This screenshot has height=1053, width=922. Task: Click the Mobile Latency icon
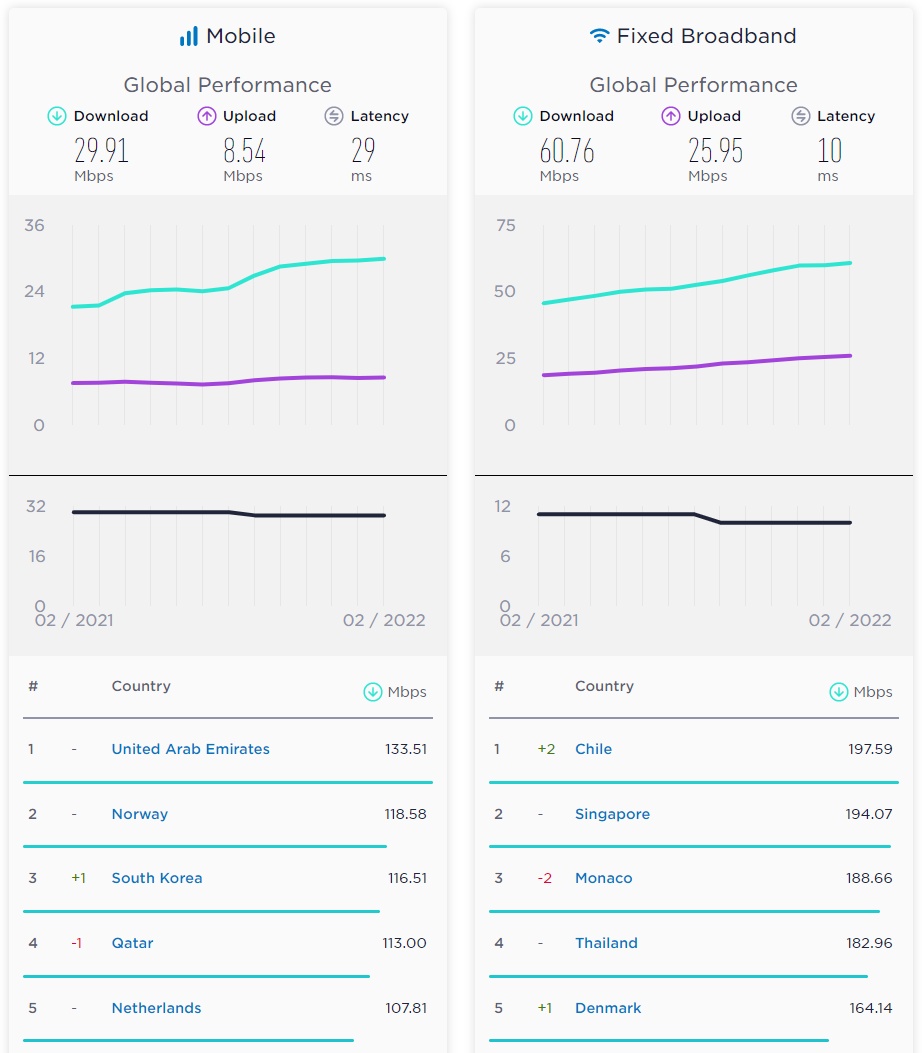(x=334, y=116)
